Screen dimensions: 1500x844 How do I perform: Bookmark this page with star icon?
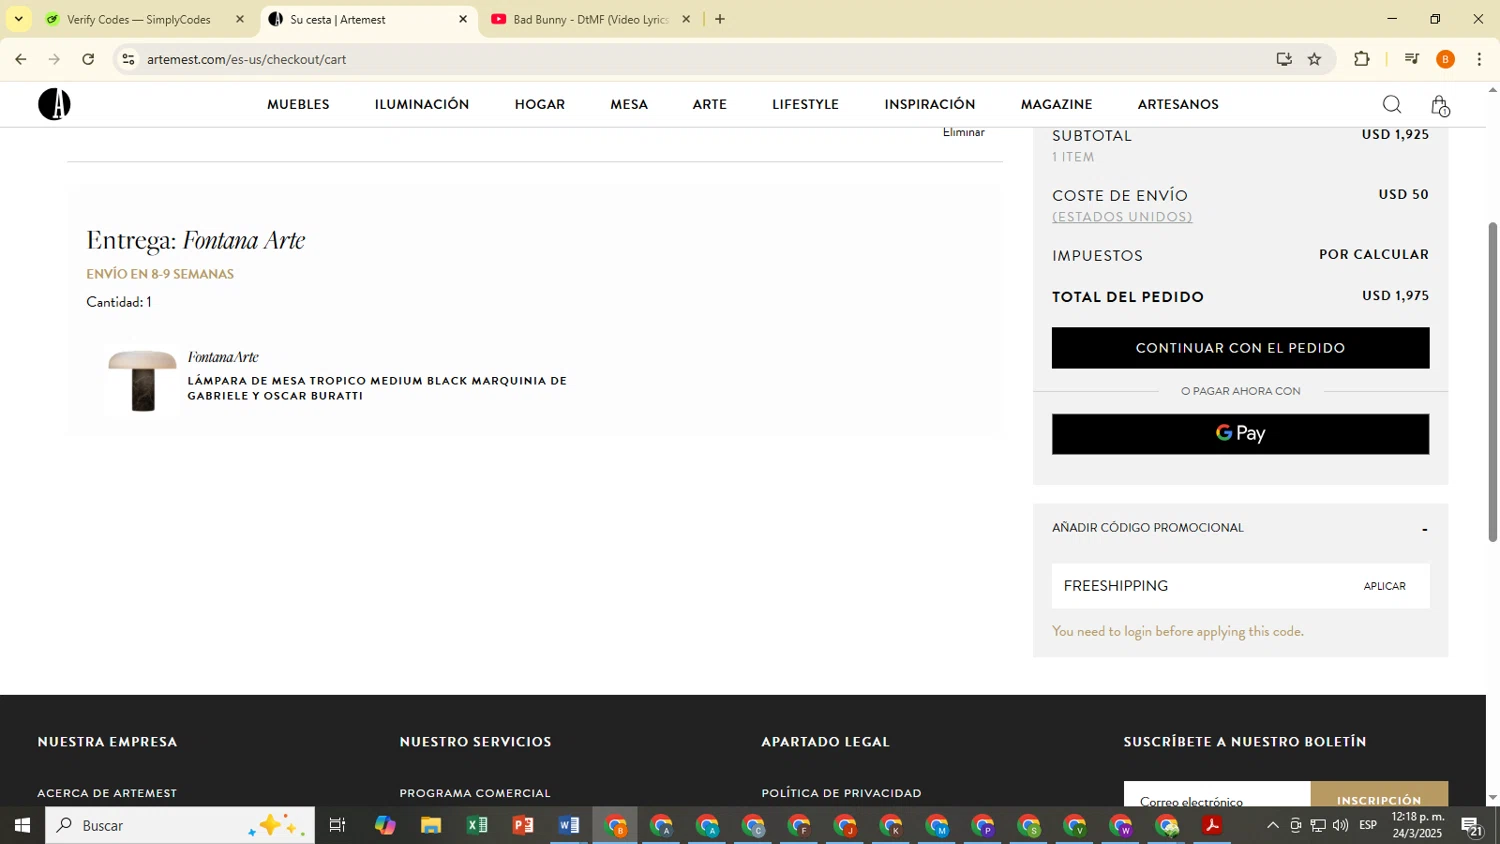coord(1314,59)
